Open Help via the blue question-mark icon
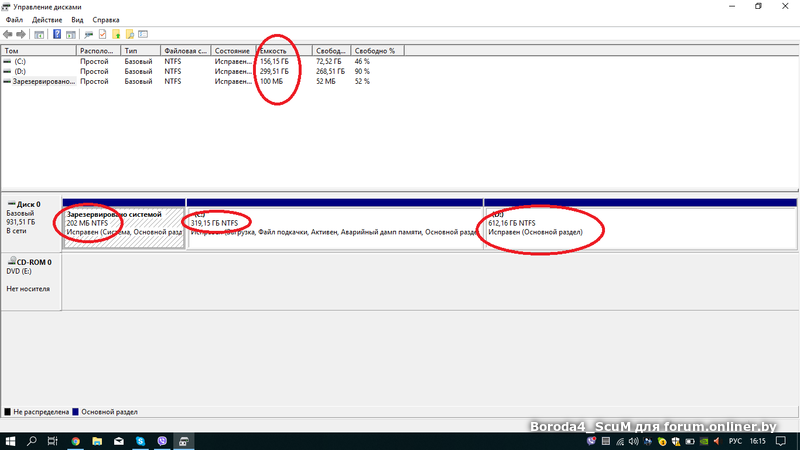Image resolution: width=800 pixels, height=450 pixels. point(57,34)
